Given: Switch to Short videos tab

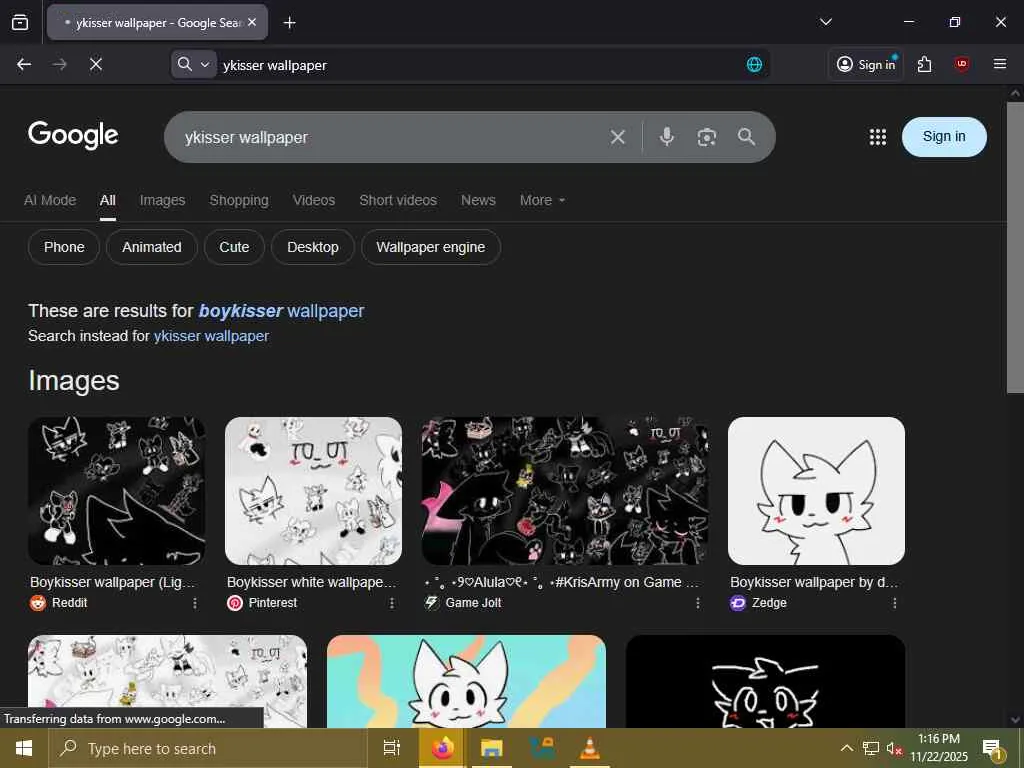Looking at the screenshot, I should [x=398, y=200].
